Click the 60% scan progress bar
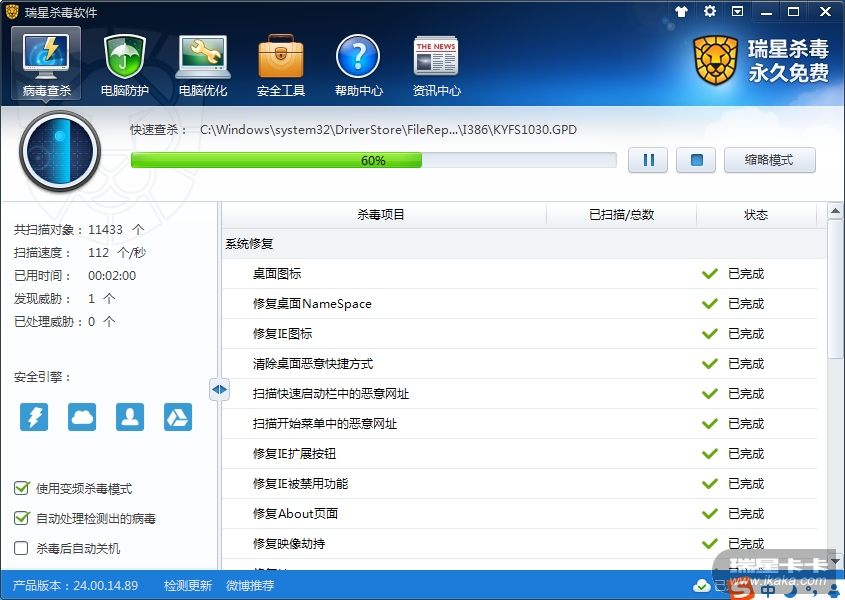This screenshot has height=600, width=845. (373, 160)
